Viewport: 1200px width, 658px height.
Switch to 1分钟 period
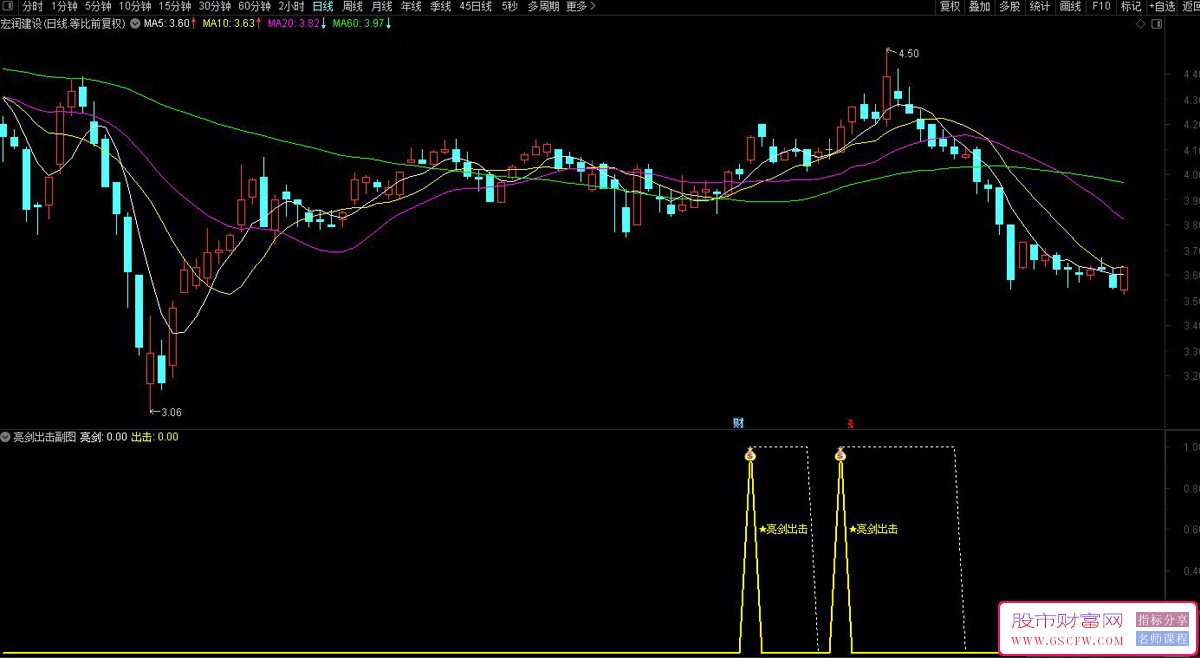coord(64,6)
